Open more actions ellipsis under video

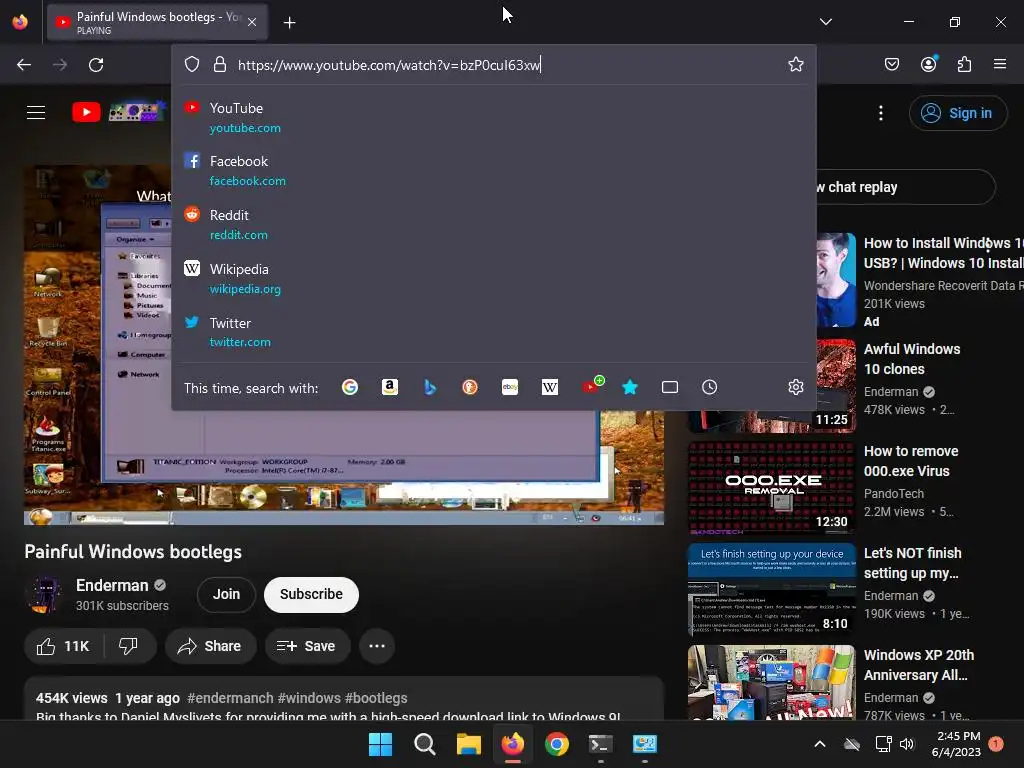377,647
